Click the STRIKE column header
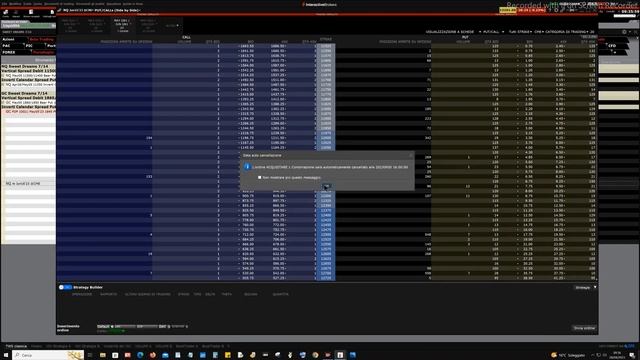Screen dimensions: 640x360 coord(326,39)
